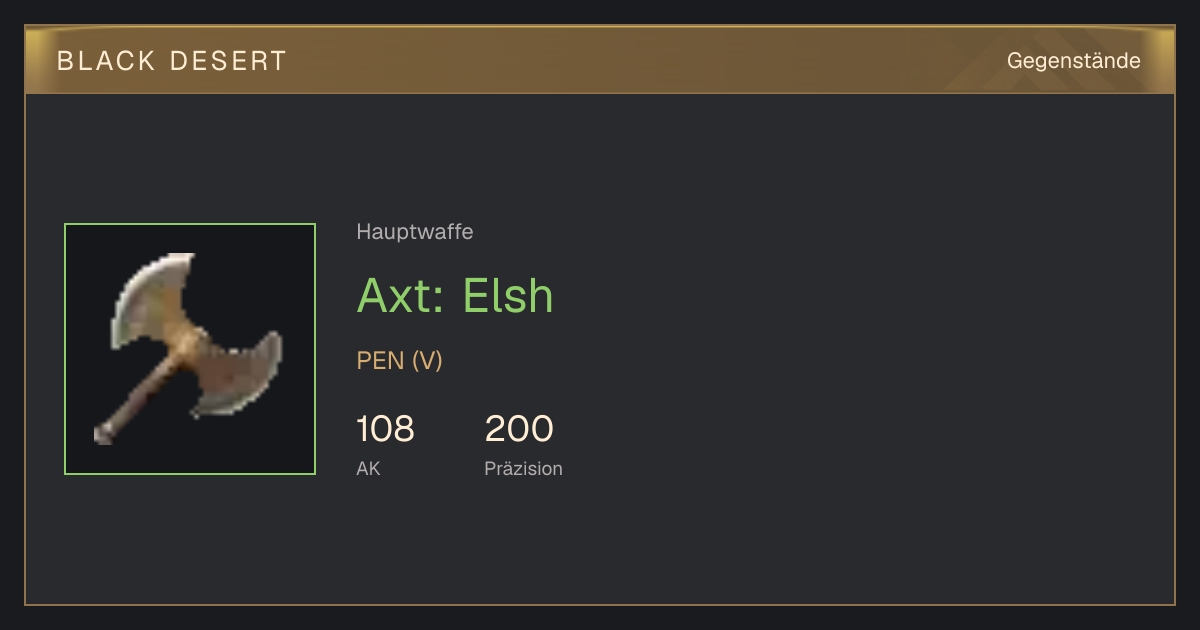The height and width of the screenshot is (630, 1200).
Task: Click the Elsh axe item icon
Action: coord(190,349)
